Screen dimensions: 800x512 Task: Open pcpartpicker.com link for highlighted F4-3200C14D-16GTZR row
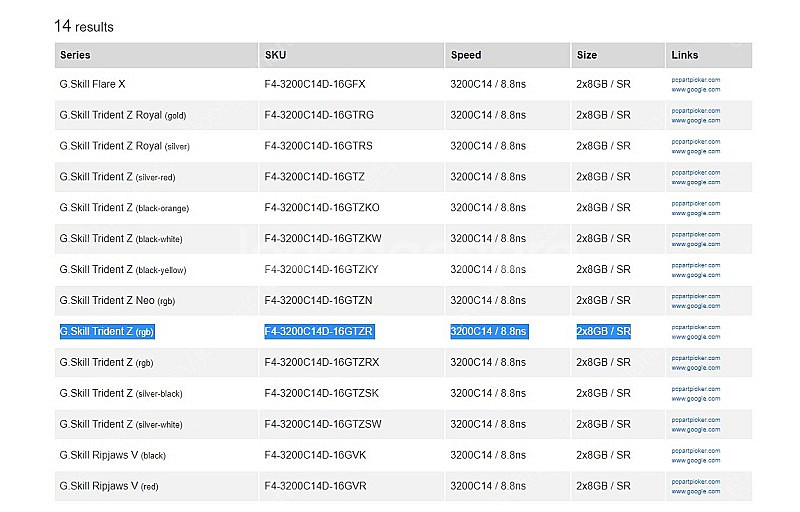(695, 327)
